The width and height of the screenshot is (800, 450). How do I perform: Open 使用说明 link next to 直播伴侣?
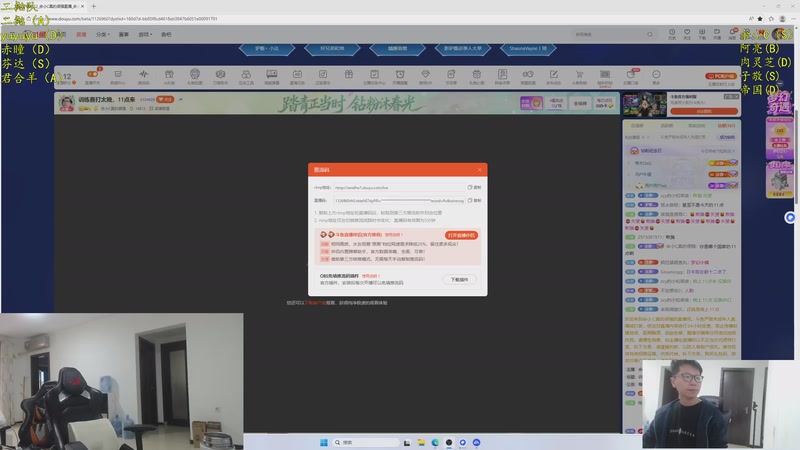[x=393, y=235]
